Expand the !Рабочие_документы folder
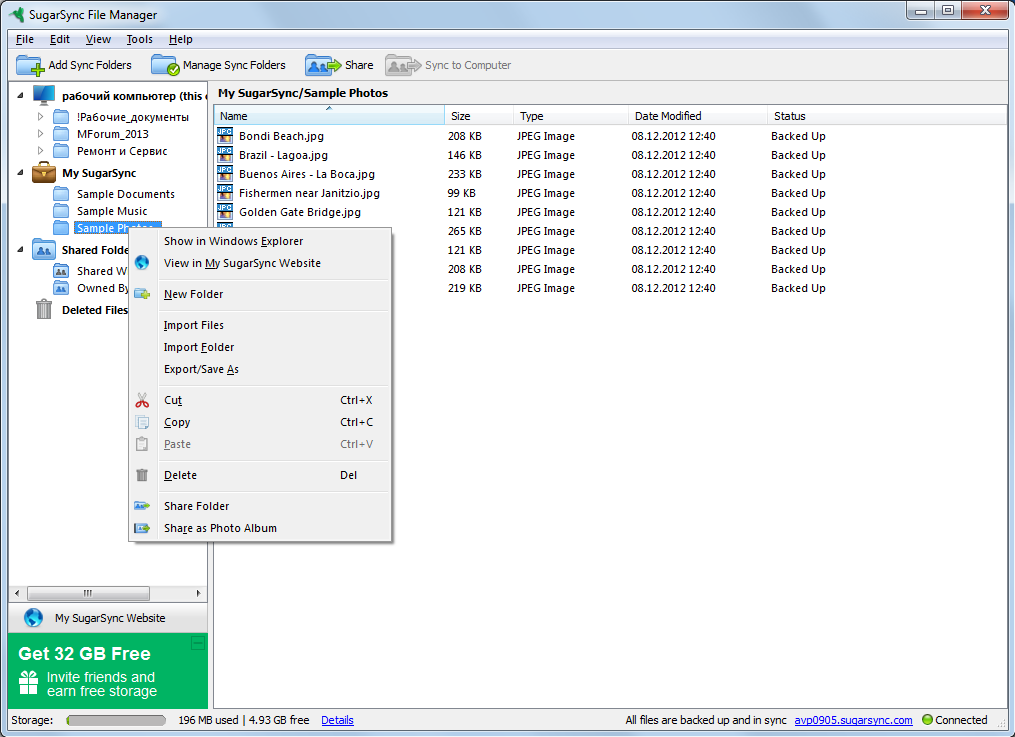The width and height of the screenshot is (1015, 737). click(x=40, y=116)
